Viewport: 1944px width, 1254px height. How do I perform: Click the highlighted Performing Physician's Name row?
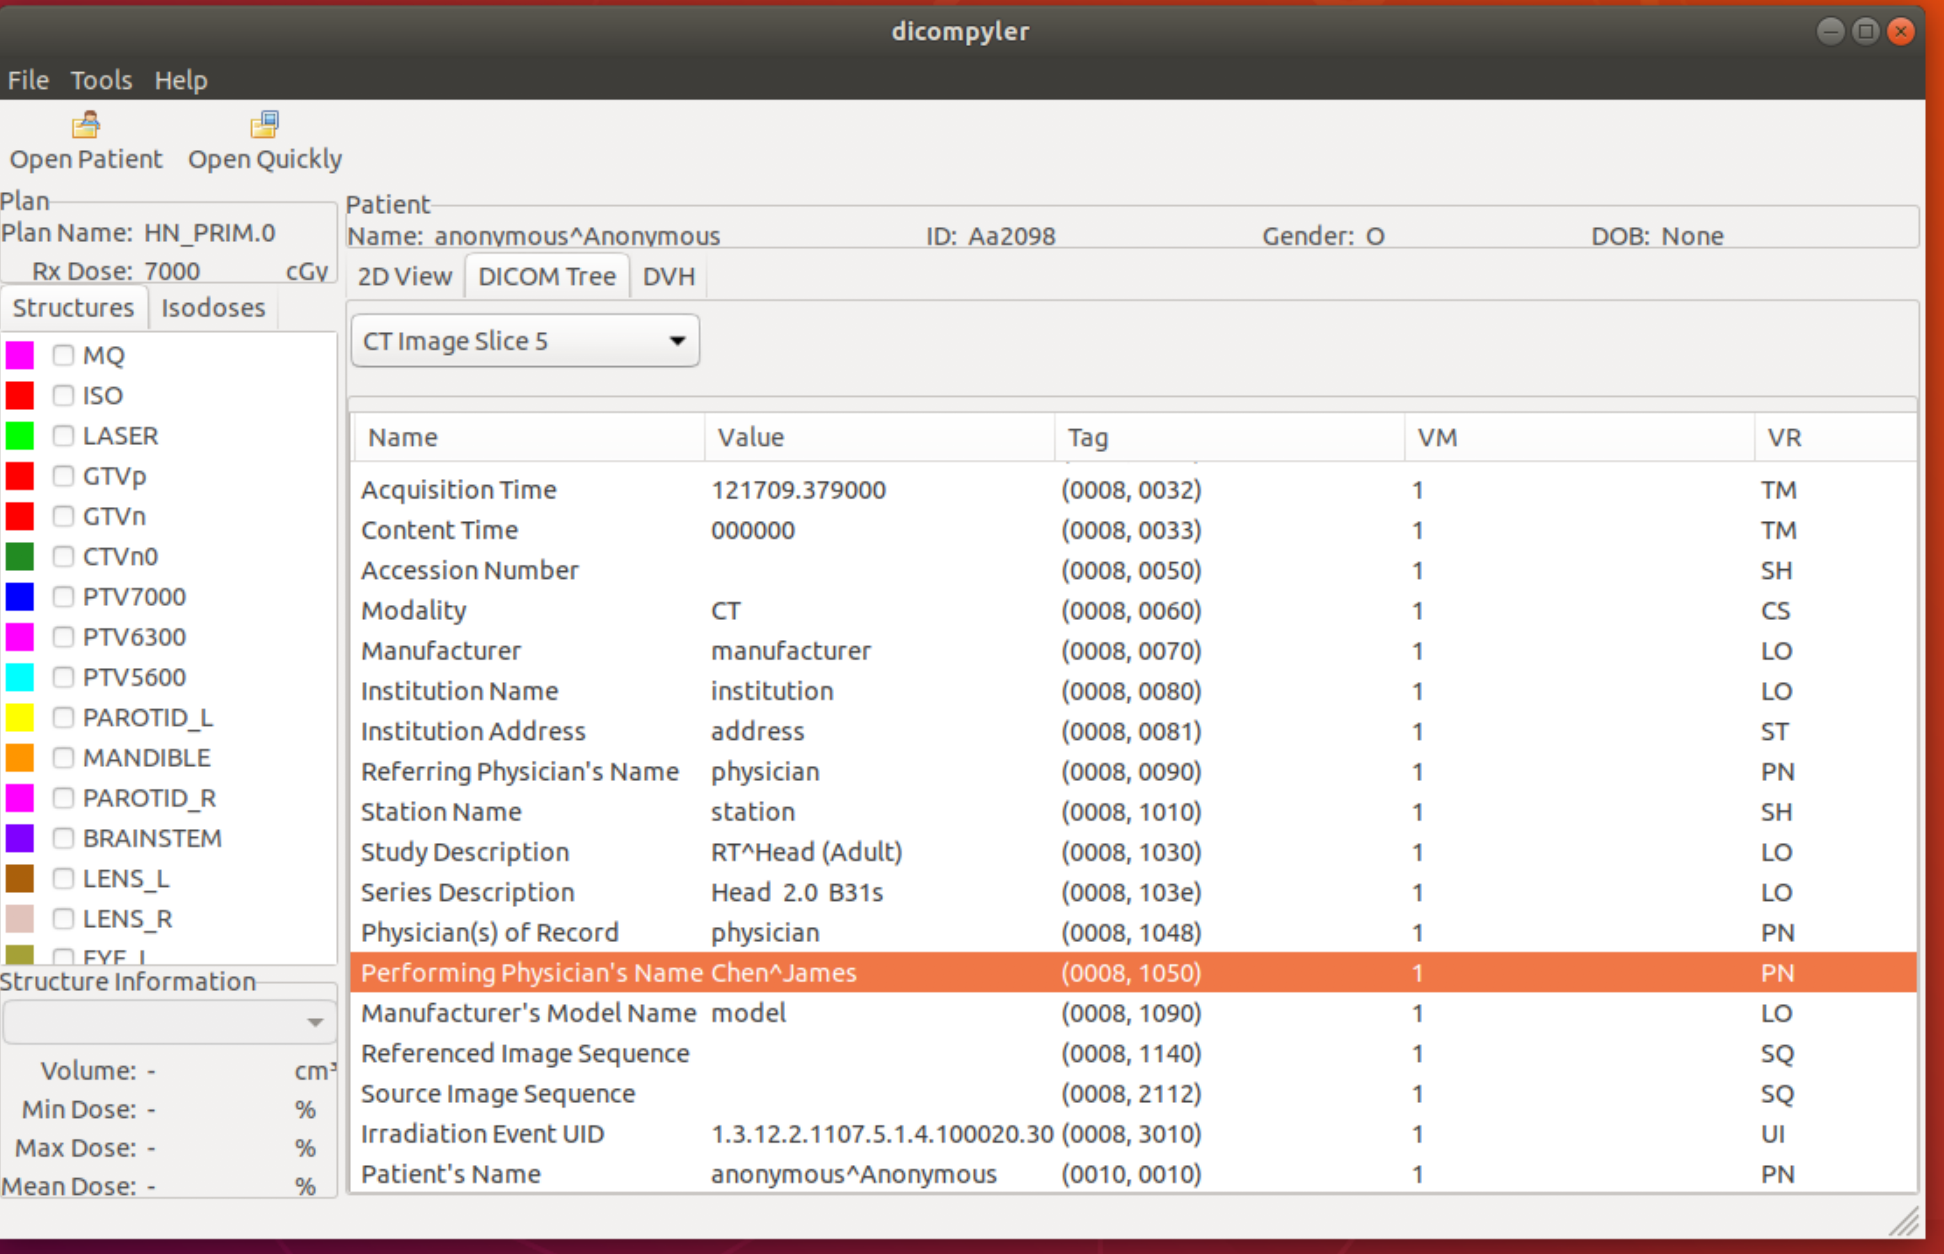tap(1134, 972)
